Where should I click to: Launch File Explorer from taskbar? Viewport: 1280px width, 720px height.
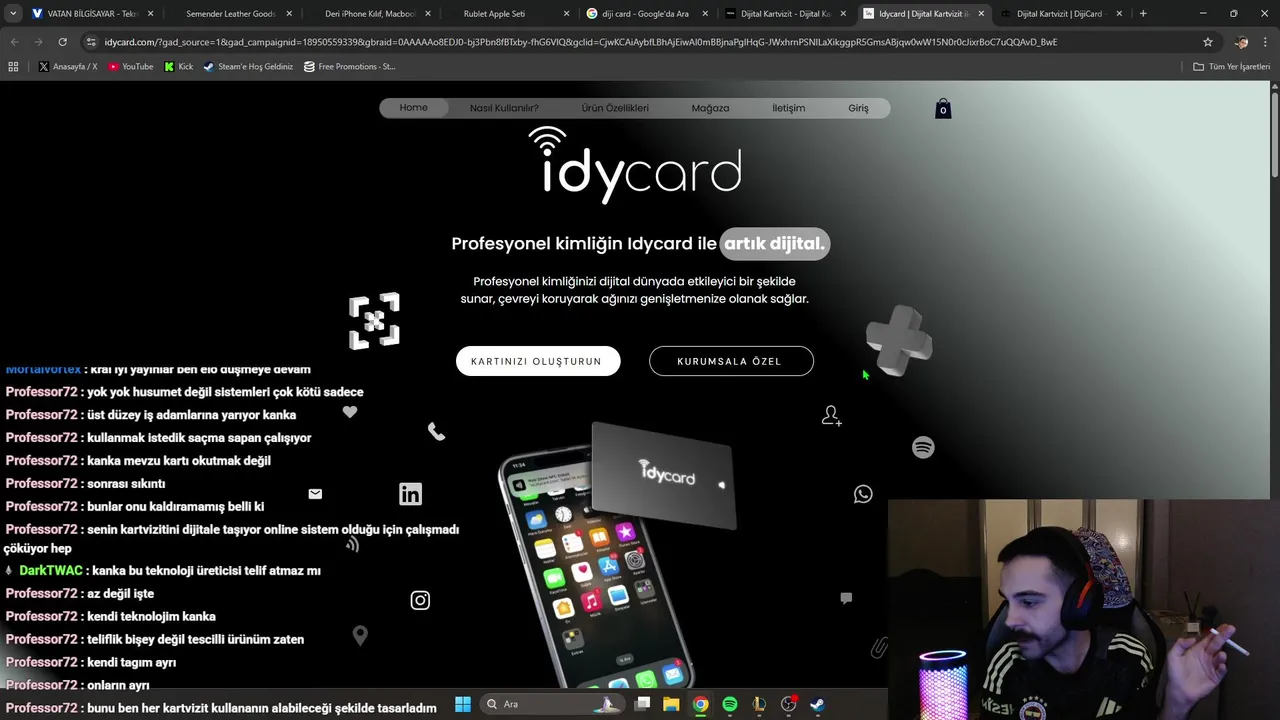tap(671, 704)
